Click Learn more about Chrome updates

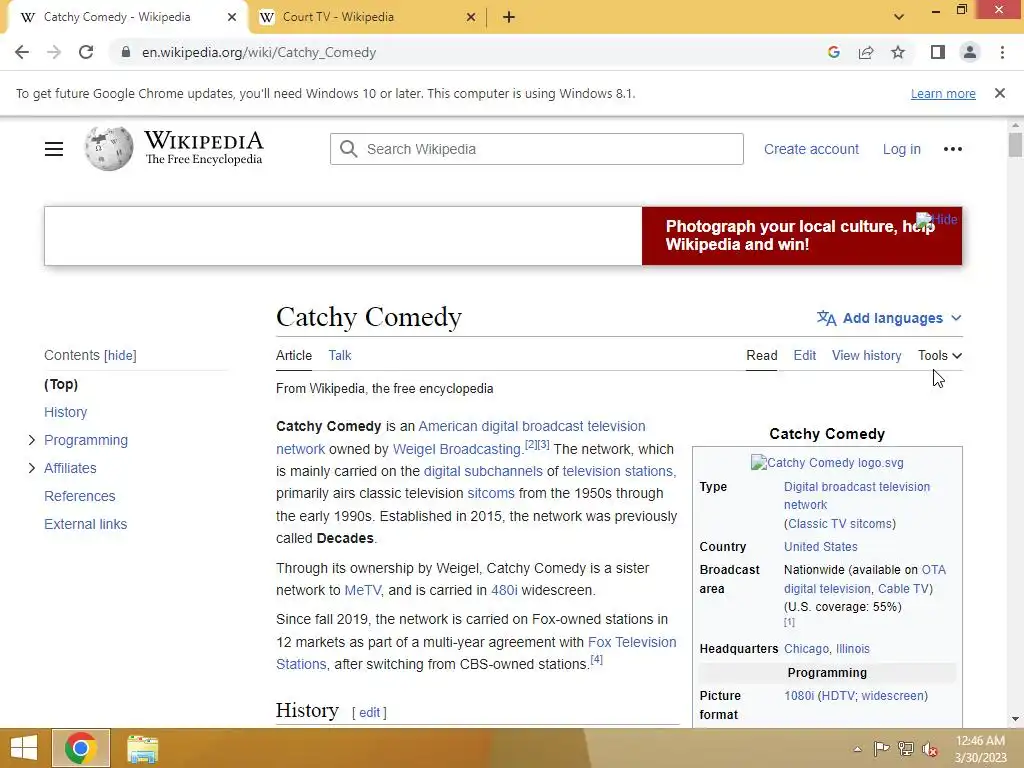(943, 93)
